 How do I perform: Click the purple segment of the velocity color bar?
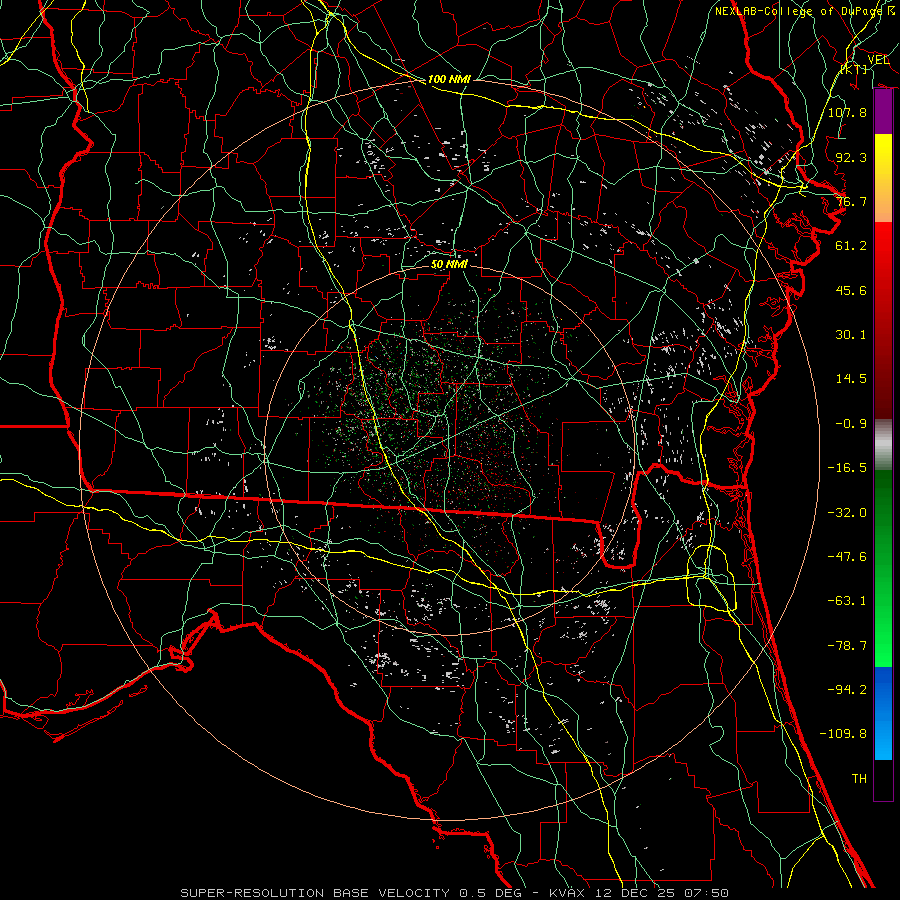click(x=883, y=112)
